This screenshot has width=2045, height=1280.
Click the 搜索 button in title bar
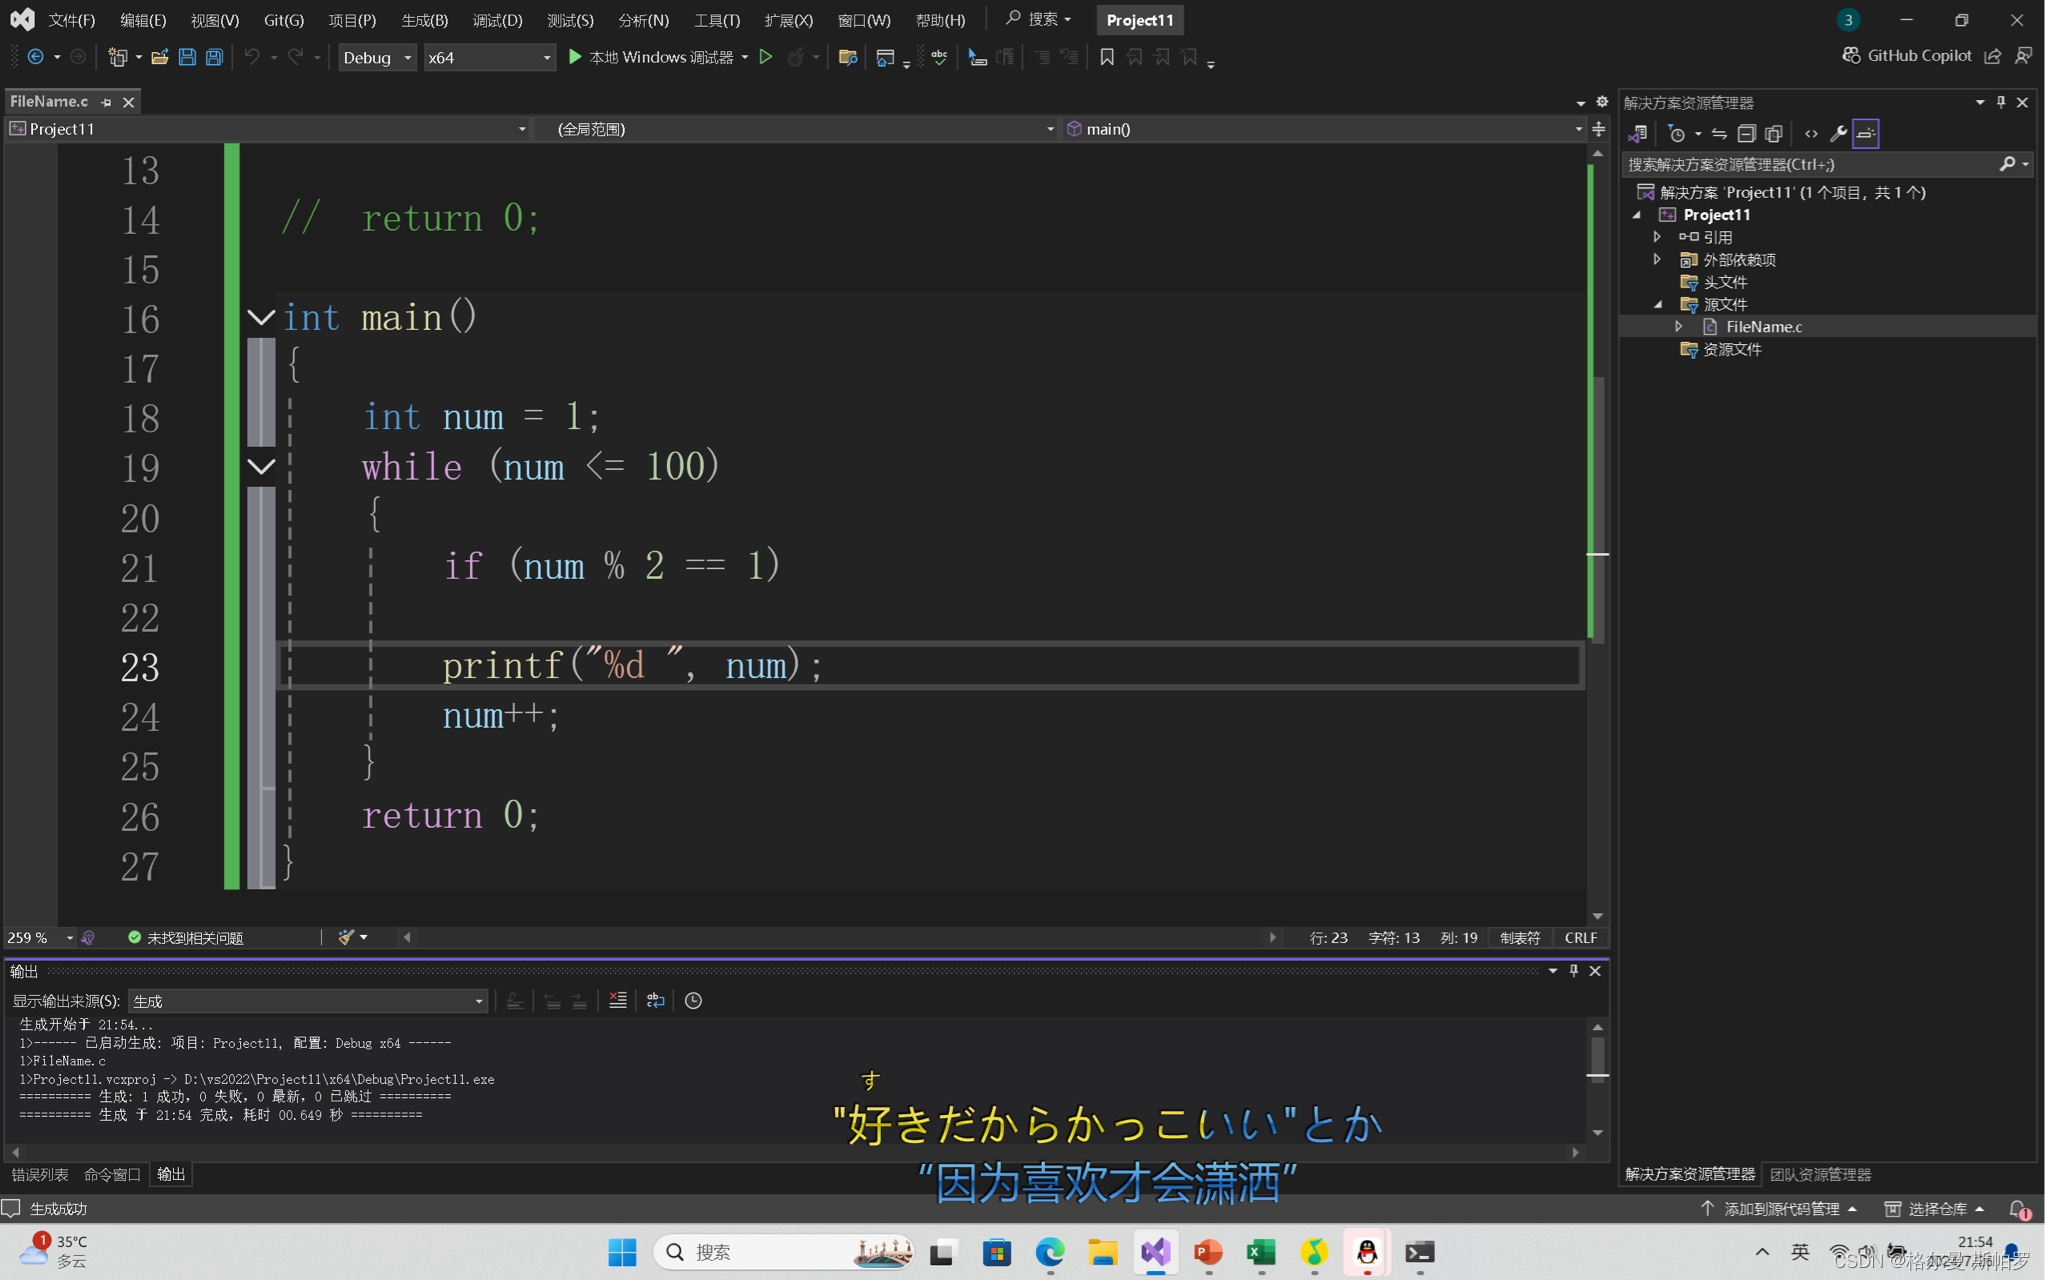[1039, 19]
